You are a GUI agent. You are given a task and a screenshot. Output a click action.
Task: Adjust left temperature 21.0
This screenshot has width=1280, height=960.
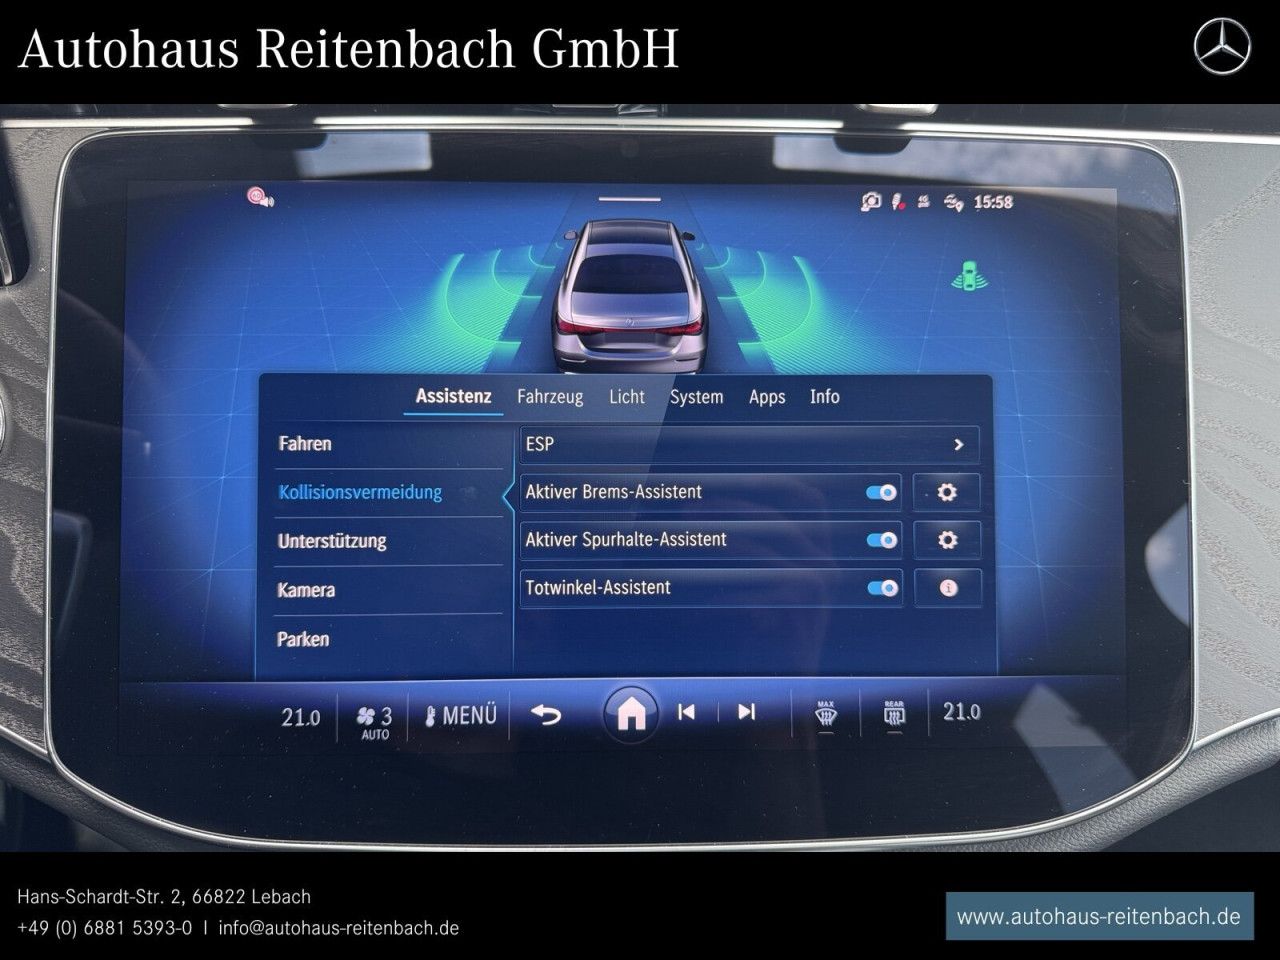[x=300, y=716]
